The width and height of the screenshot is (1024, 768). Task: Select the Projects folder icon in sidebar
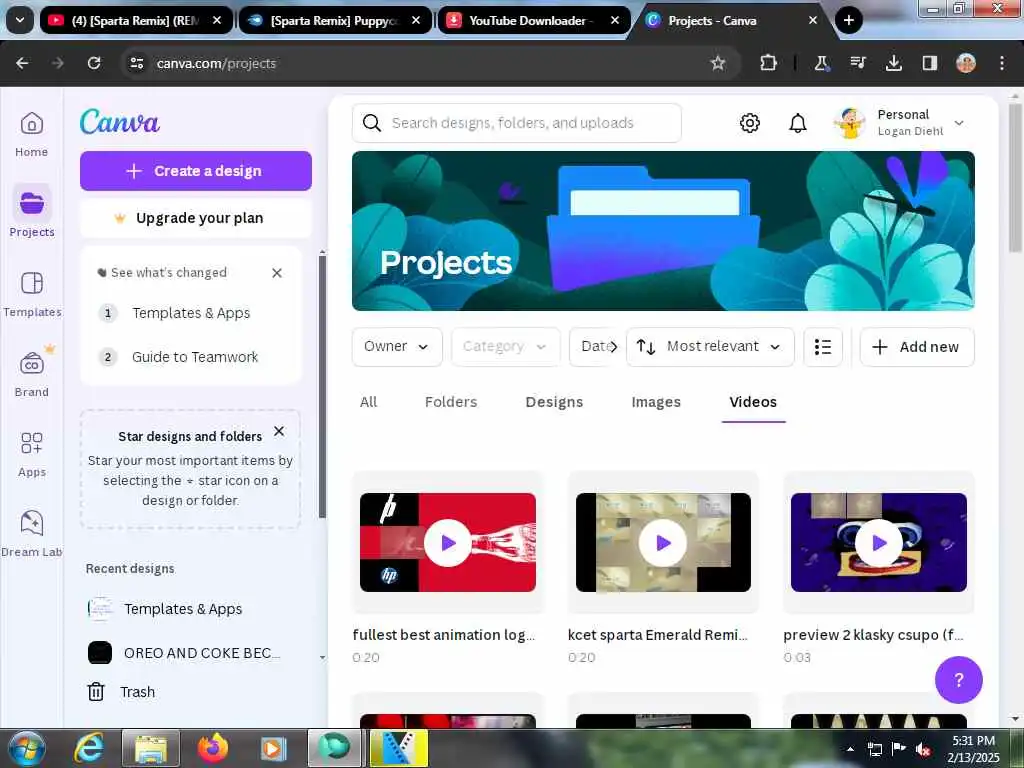(31, 203)
